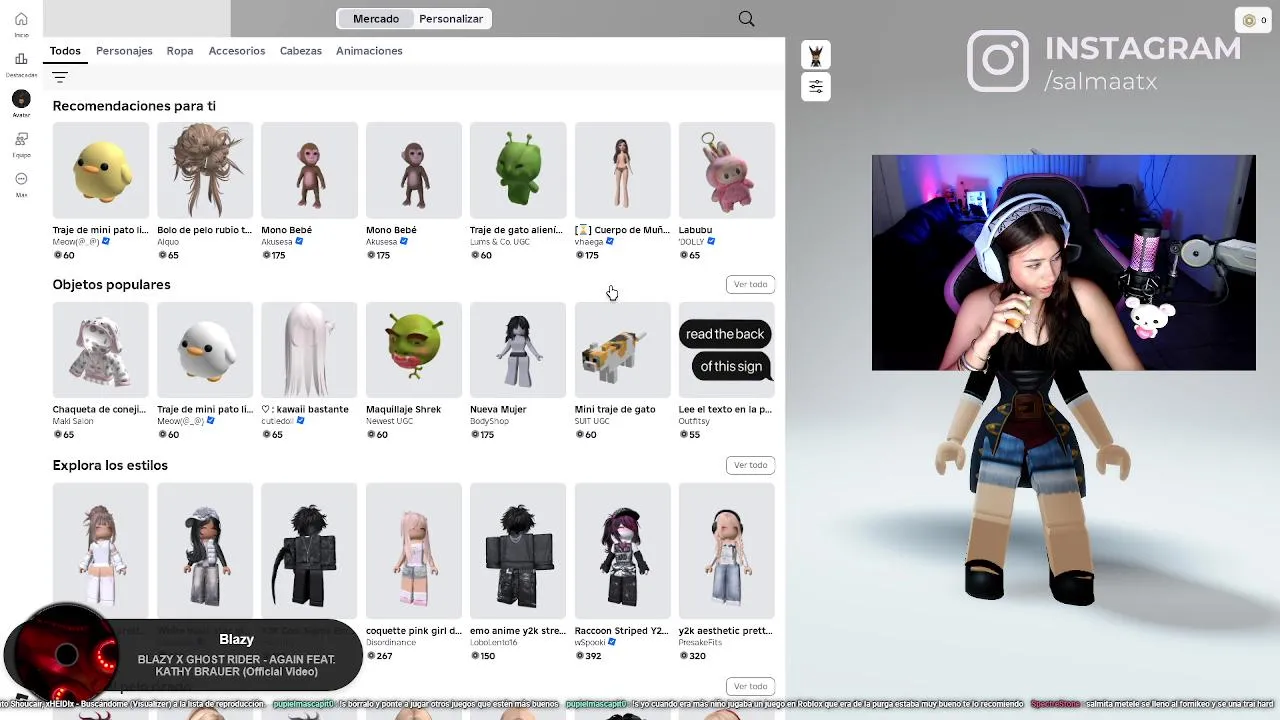Open the Bolo de pelo rubio thumbnail
This screenshot has height=720, width=1280.
coord(205,170)
